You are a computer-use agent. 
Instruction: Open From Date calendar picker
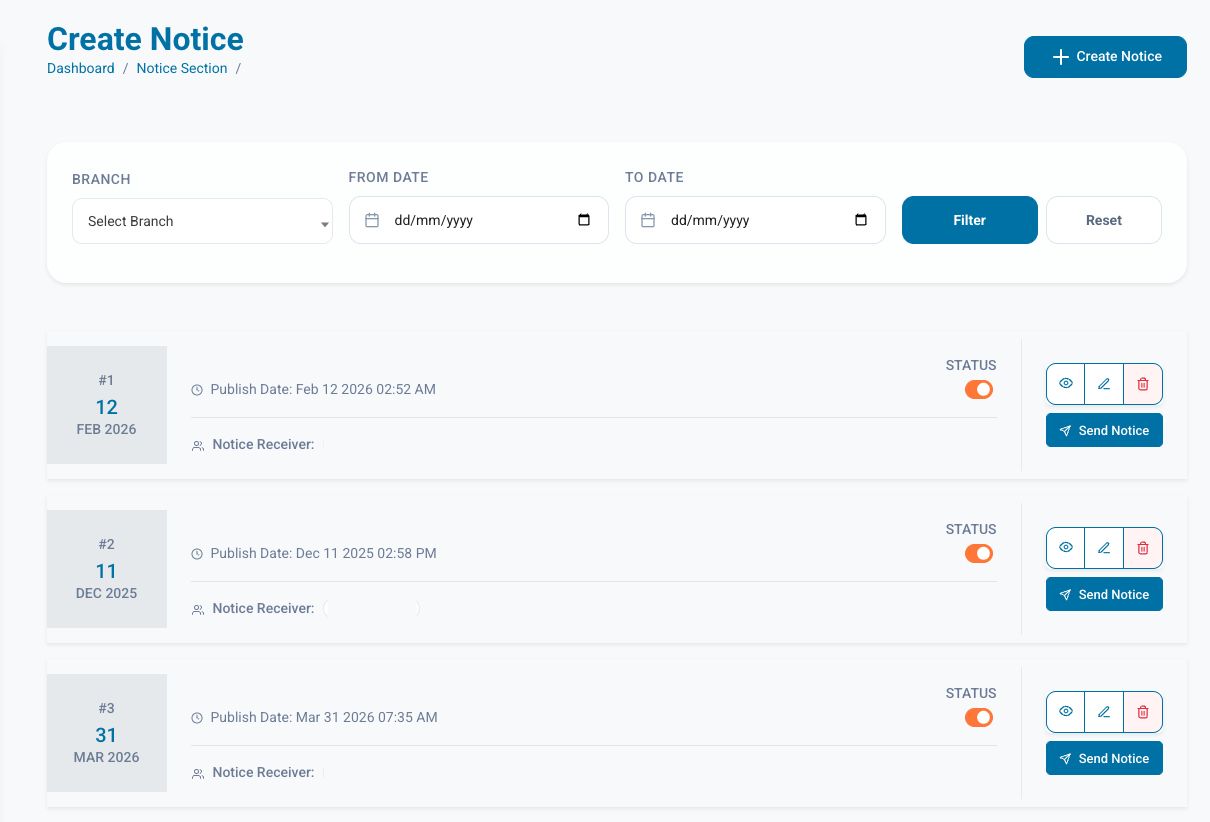[x=584, y=220]
